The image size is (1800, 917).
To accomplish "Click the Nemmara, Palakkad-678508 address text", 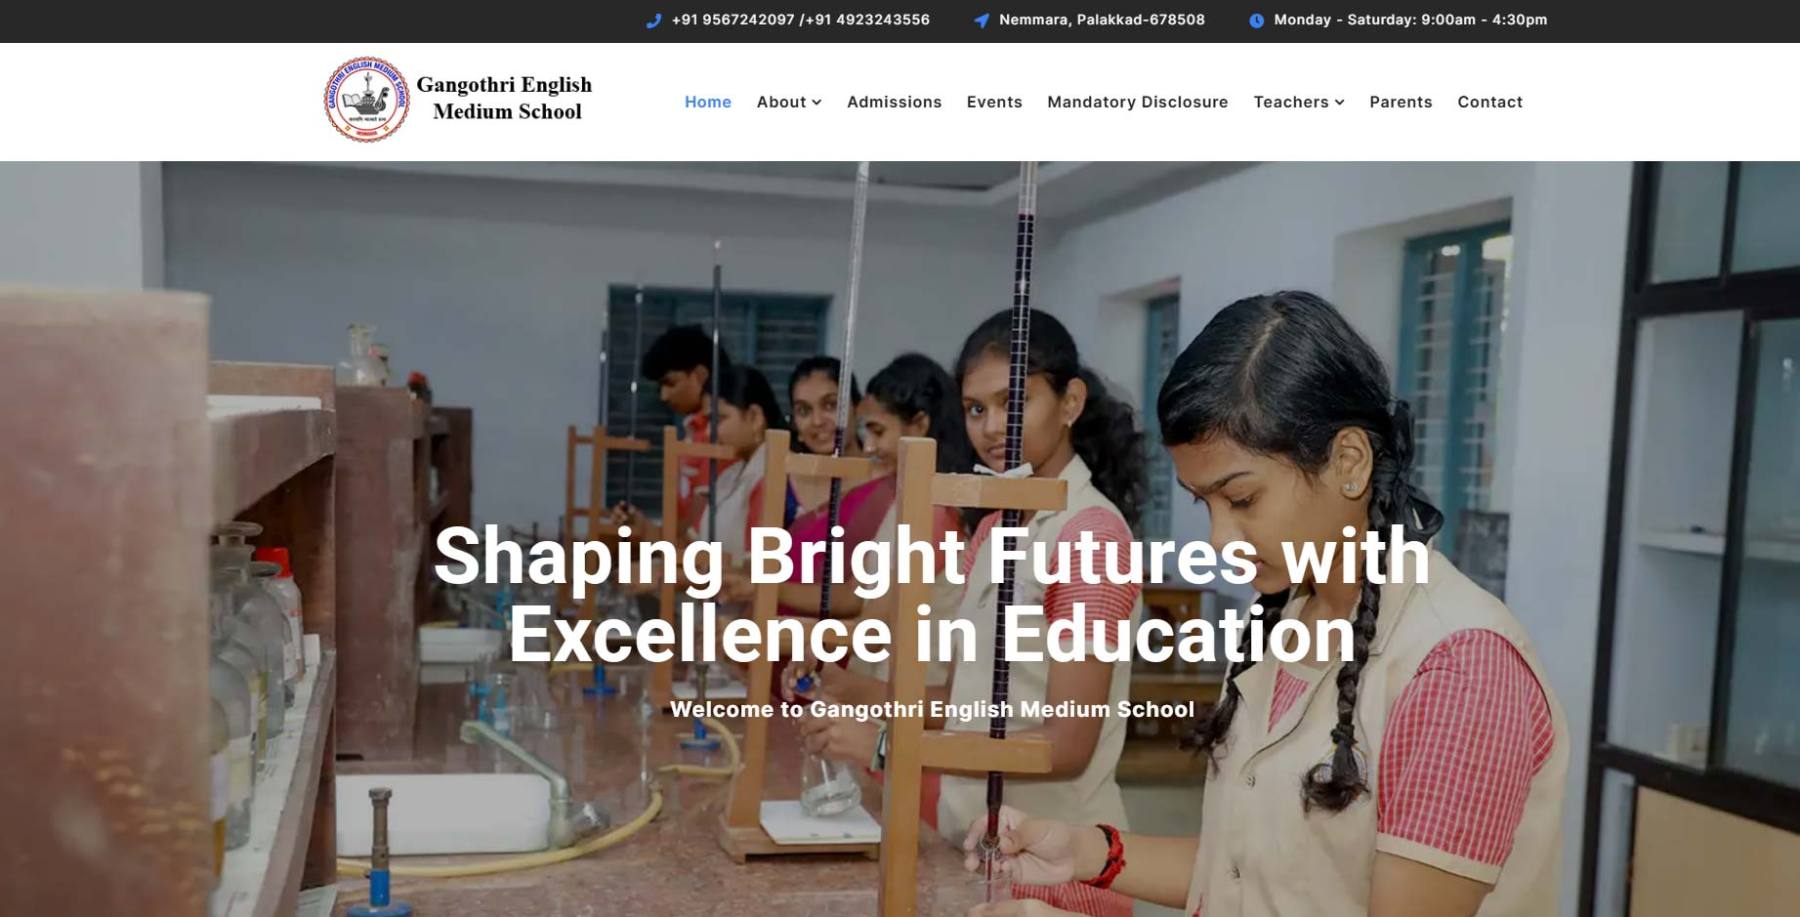I will click(1102, 20).
